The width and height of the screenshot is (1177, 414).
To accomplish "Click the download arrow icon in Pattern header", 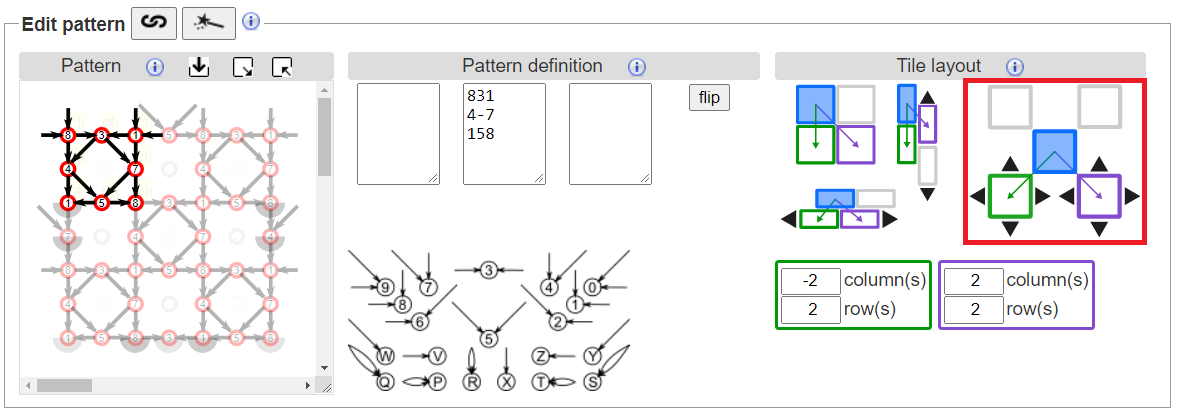I will 199,67.
